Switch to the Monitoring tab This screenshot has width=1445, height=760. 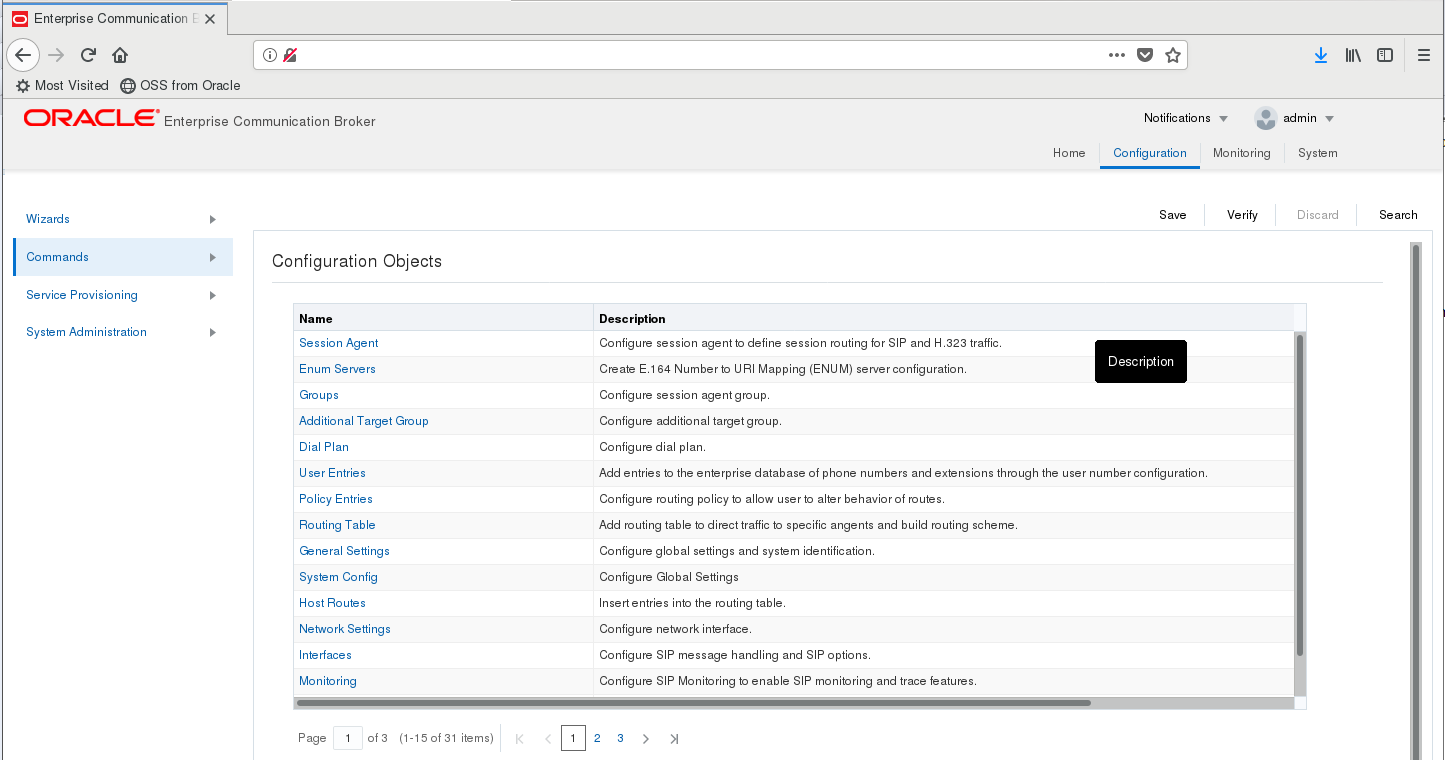[1241, 153]
